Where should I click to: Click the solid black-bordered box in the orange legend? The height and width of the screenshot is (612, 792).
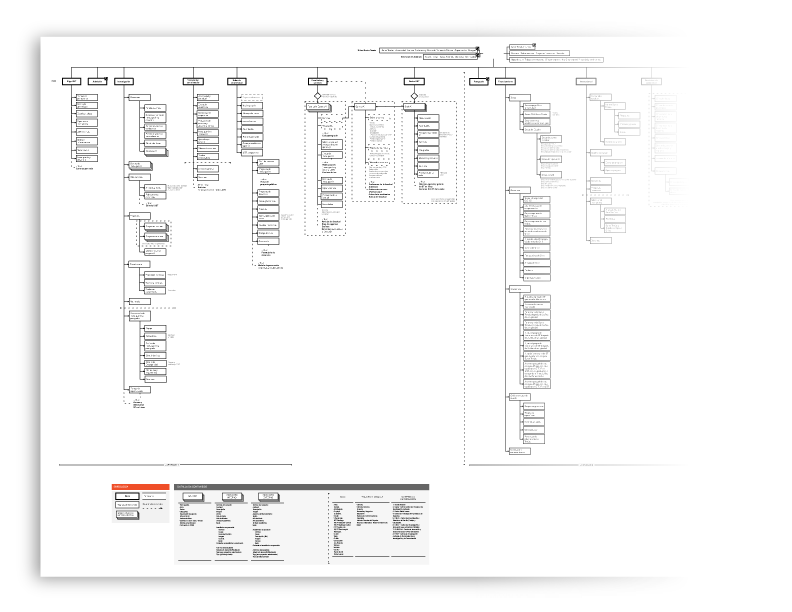(x=125, y=494)
